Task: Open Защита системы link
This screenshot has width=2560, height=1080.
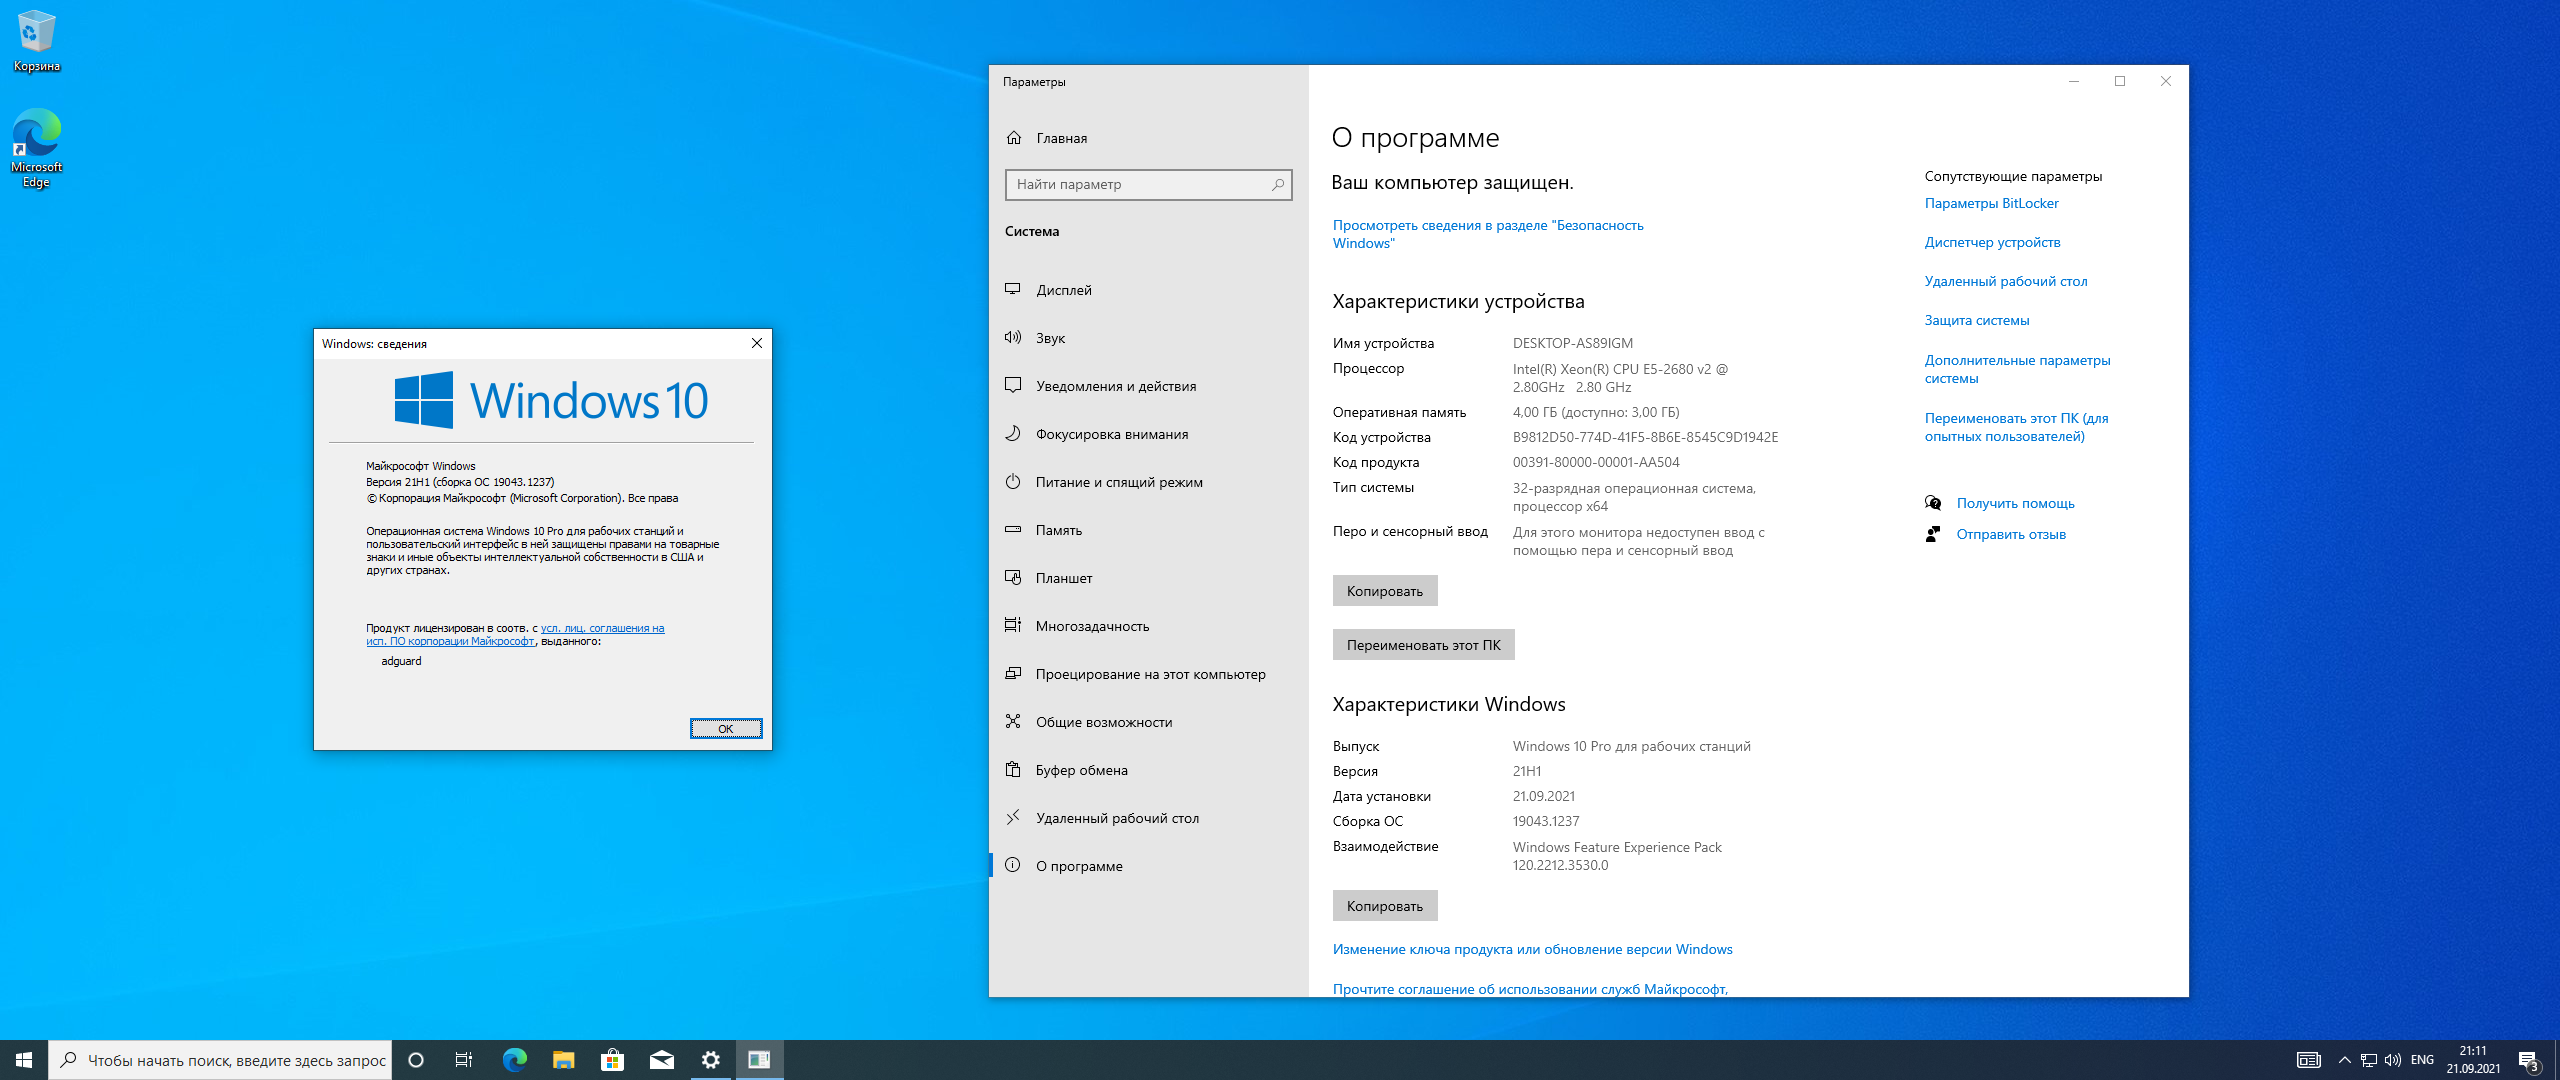Action: tap(1977, 320)
